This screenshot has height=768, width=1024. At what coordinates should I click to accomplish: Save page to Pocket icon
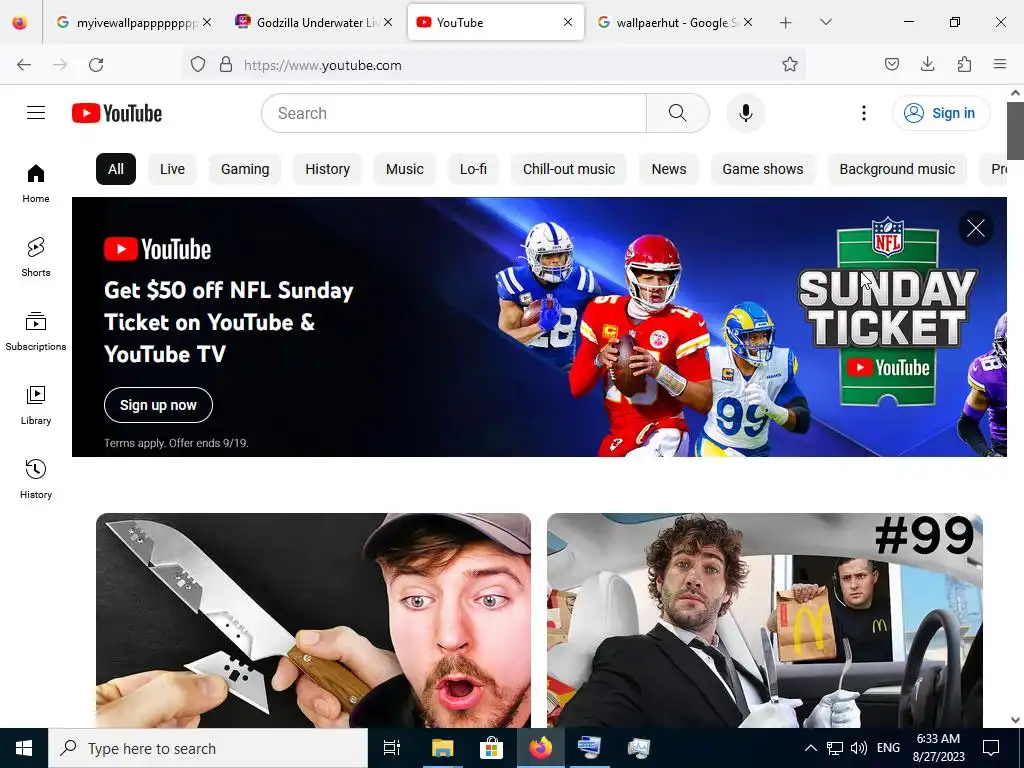point(891,64)
